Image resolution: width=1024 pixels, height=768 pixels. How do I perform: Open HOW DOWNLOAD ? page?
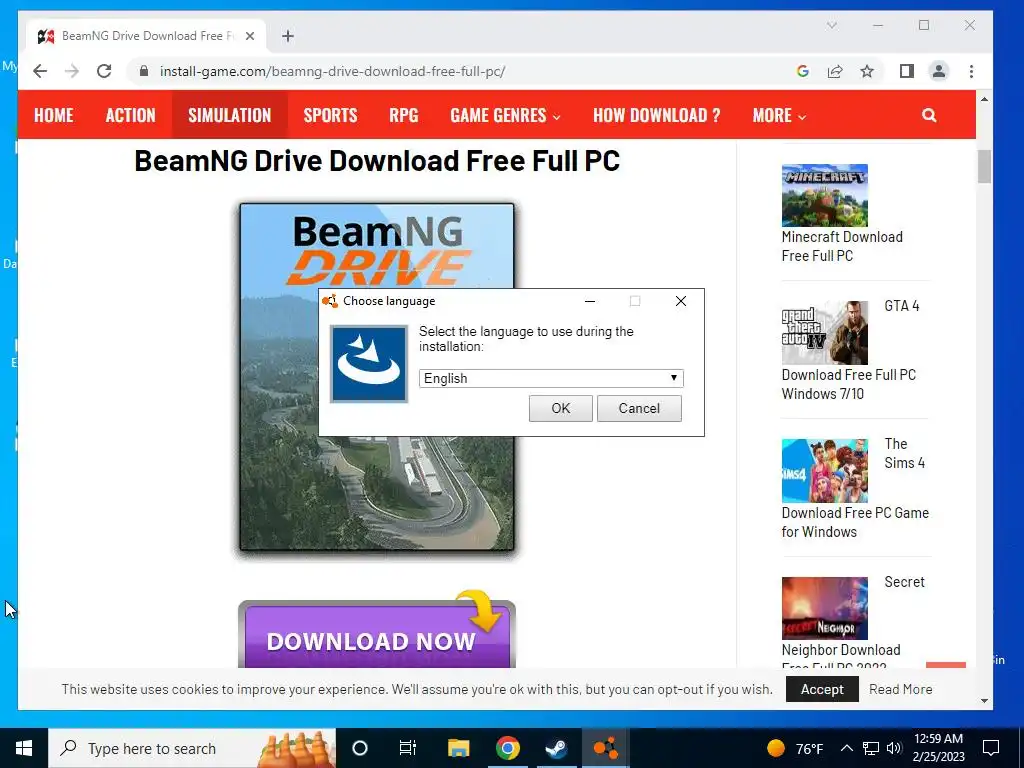[656, 115]
